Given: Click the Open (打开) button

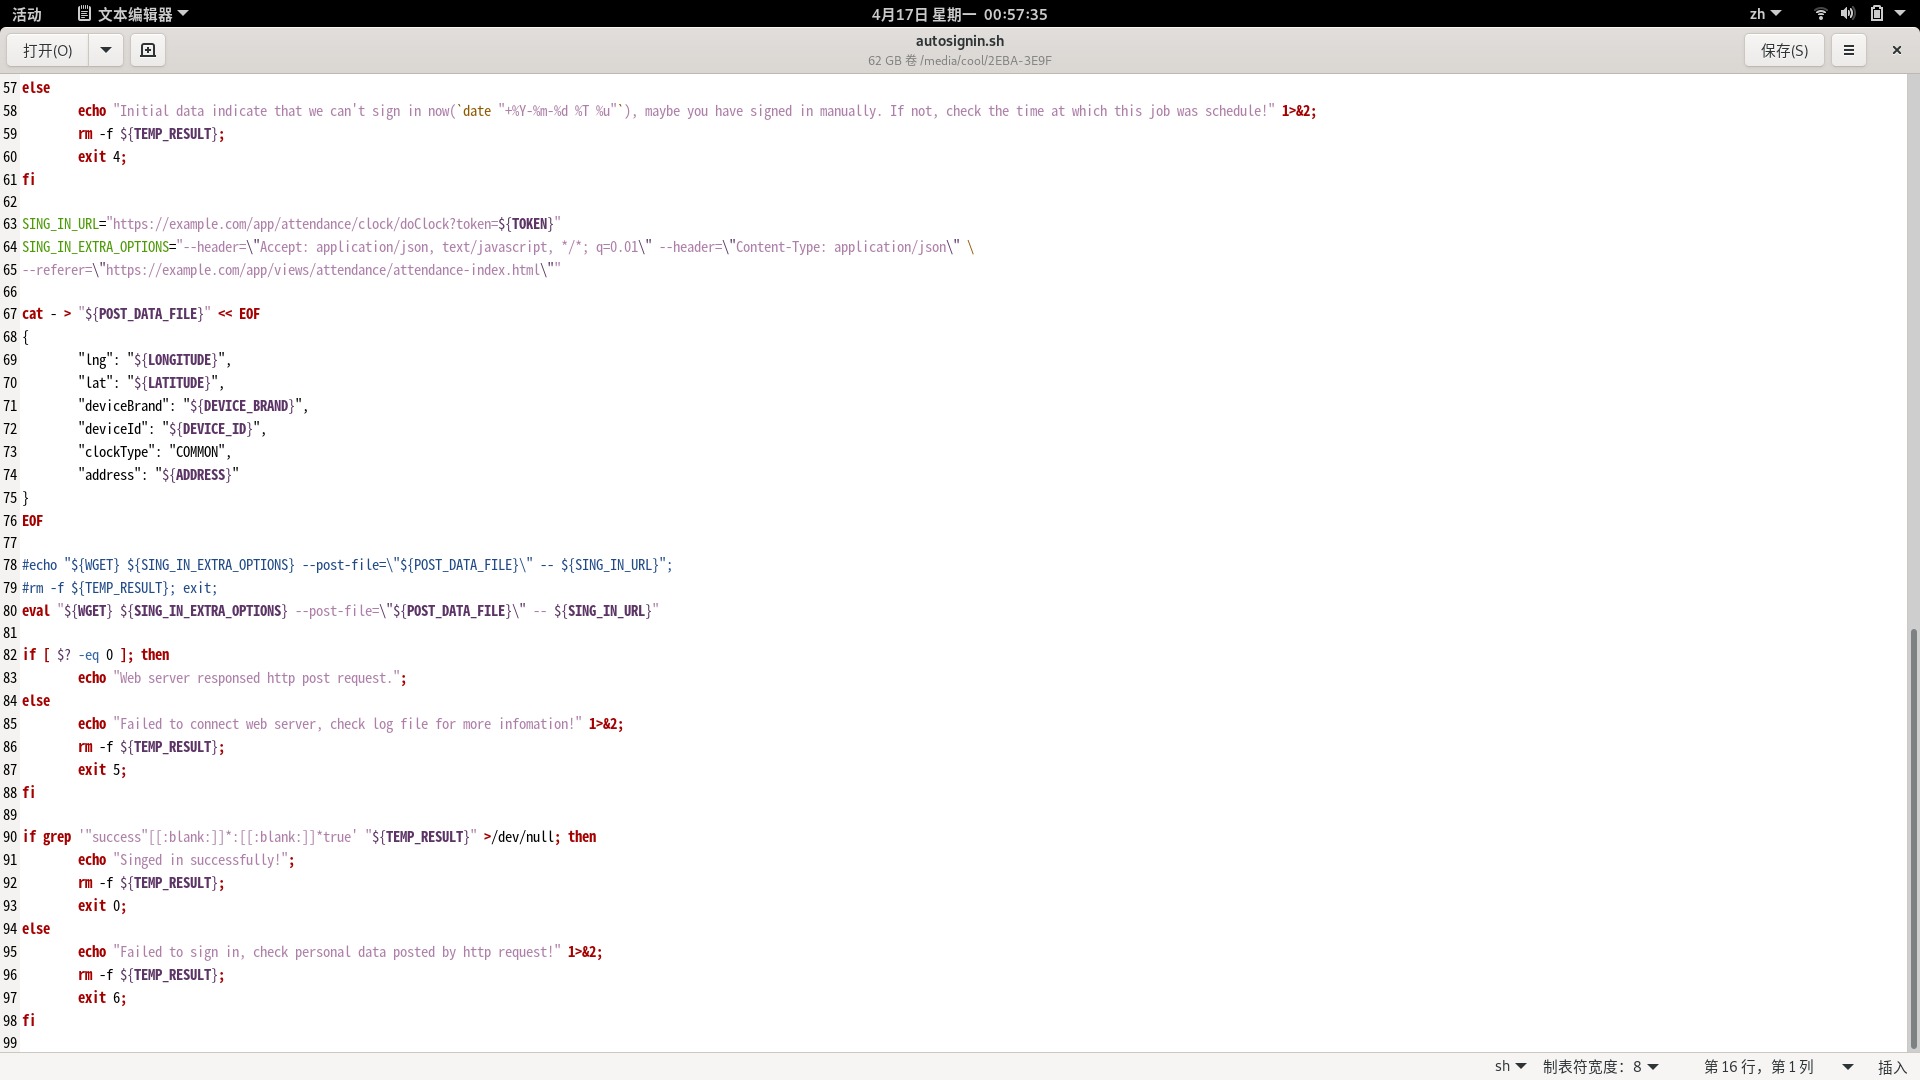Looking at the screenshot, I should tap(48, 50).
